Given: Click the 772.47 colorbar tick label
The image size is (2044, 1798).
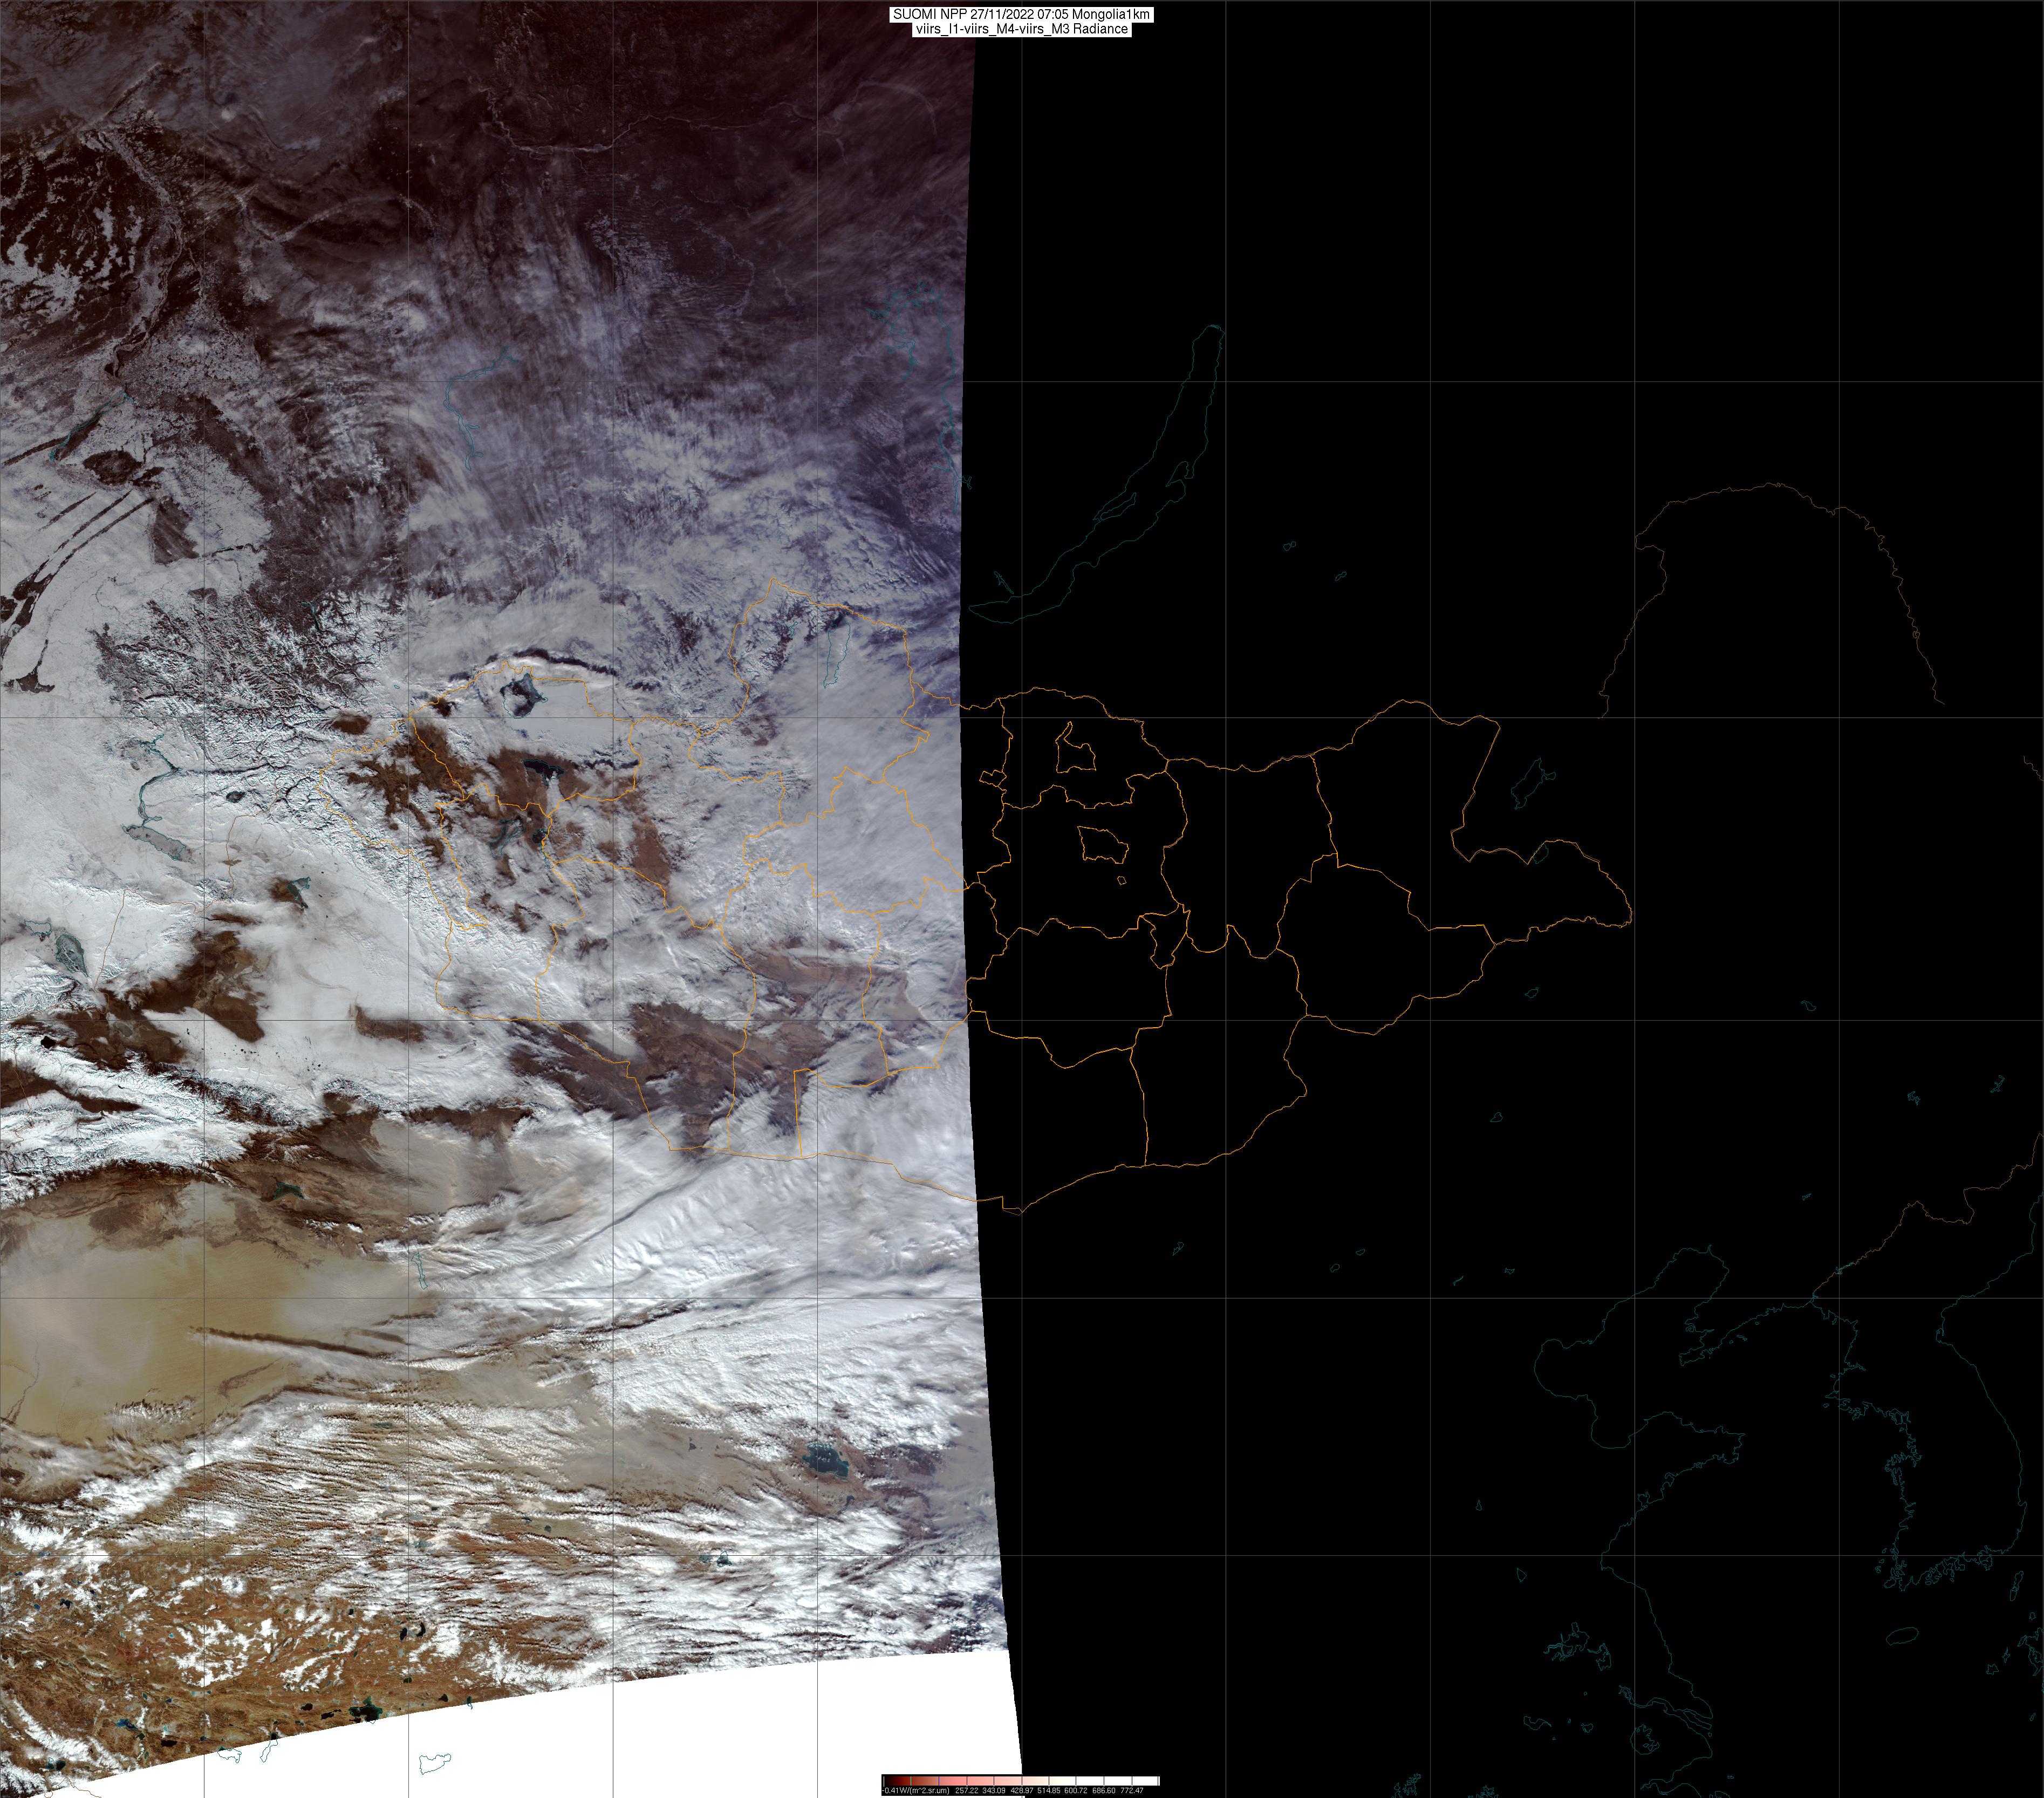Looking at the screenshot, I should tap(1131, 1790).
